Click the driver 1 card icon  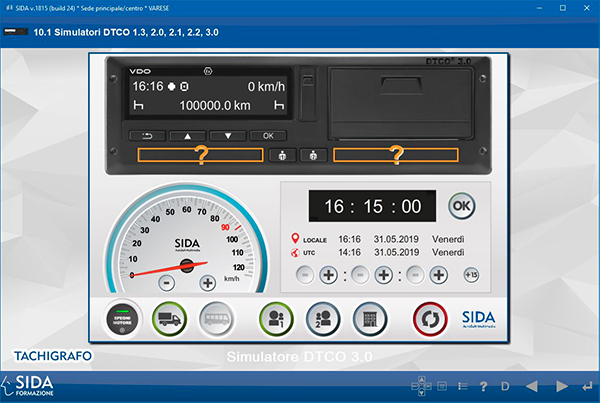[277, 318]
